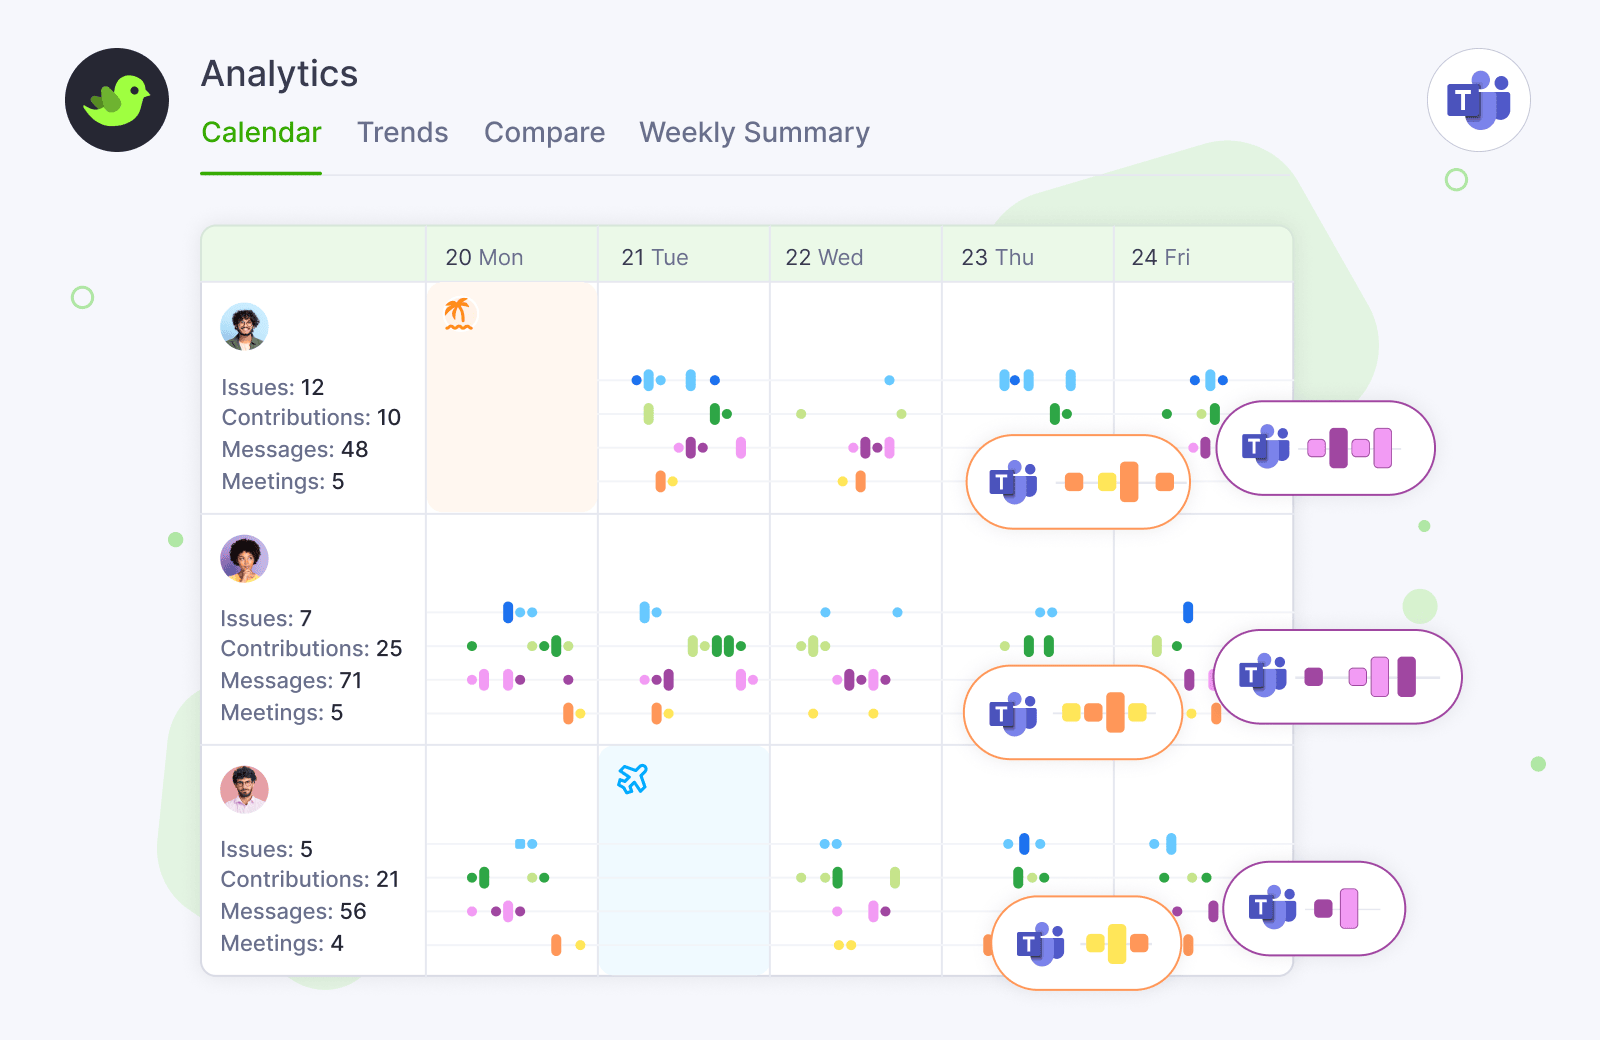Open the Trends tab
Screen dimensions: 1600x1040
coord(402,133)
